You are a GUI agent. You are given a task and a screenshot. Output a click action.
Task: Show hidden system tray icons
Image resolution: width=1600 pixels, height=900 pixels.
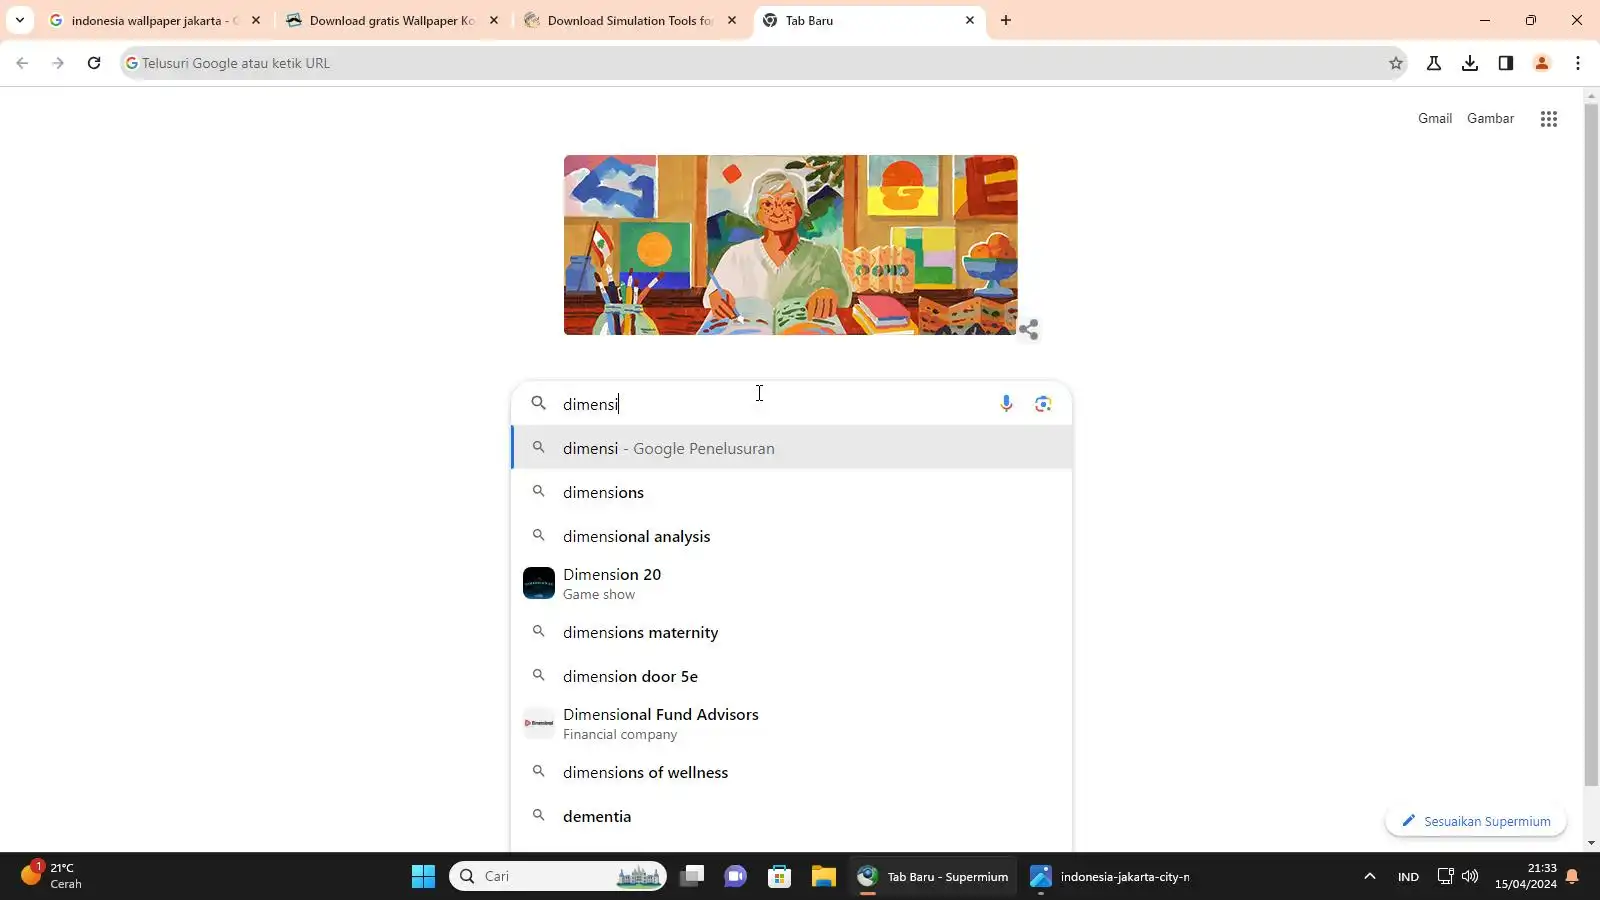coord(1370,877)
